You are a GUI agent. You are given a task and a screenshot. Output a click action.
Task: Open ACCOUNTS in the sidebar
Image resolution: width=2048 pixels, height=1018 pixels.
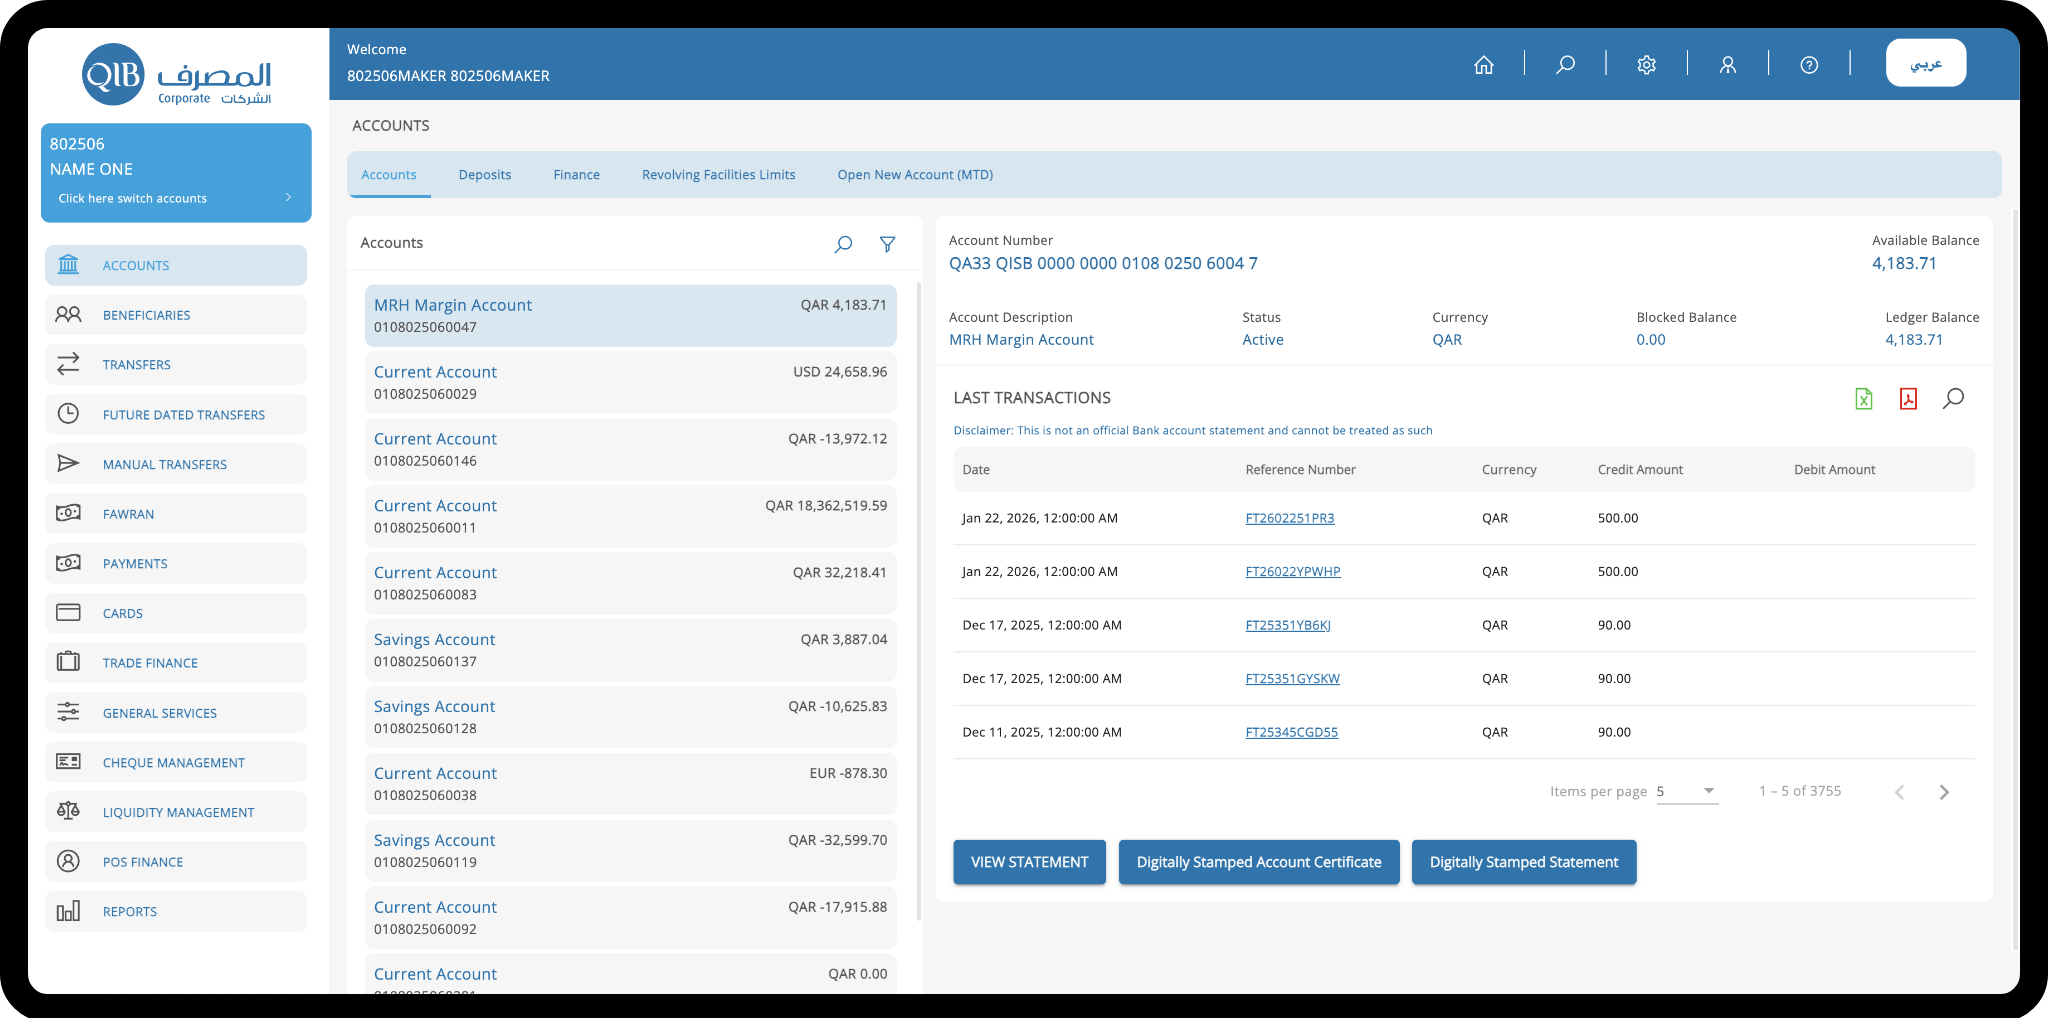(176, 265)
